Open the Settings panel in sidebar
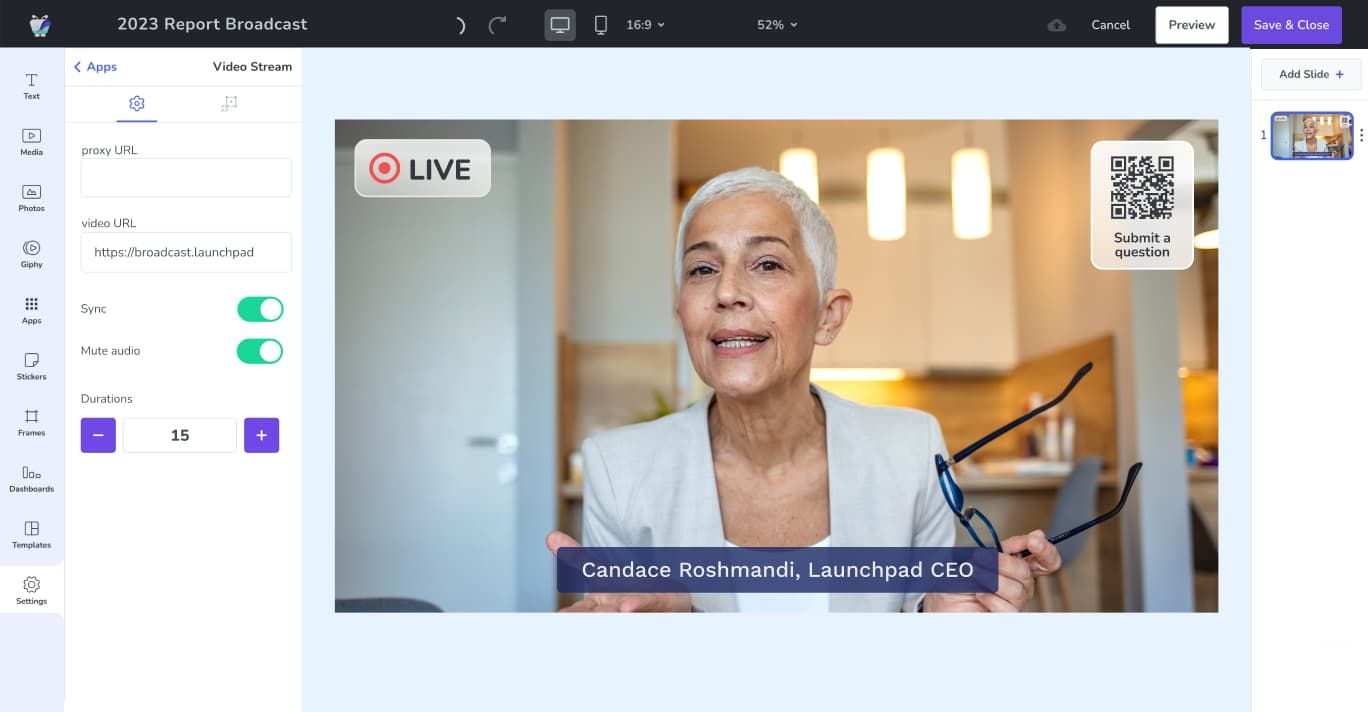 point(32,590)
